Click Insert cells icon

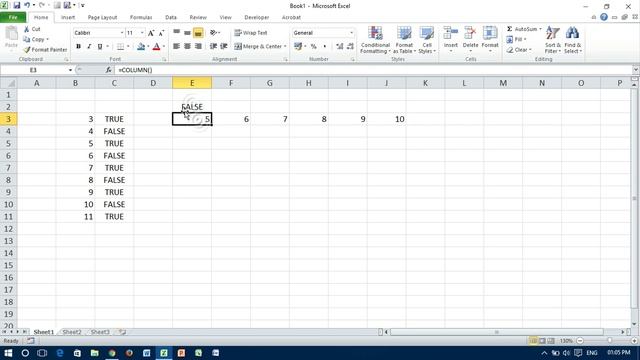451,33
